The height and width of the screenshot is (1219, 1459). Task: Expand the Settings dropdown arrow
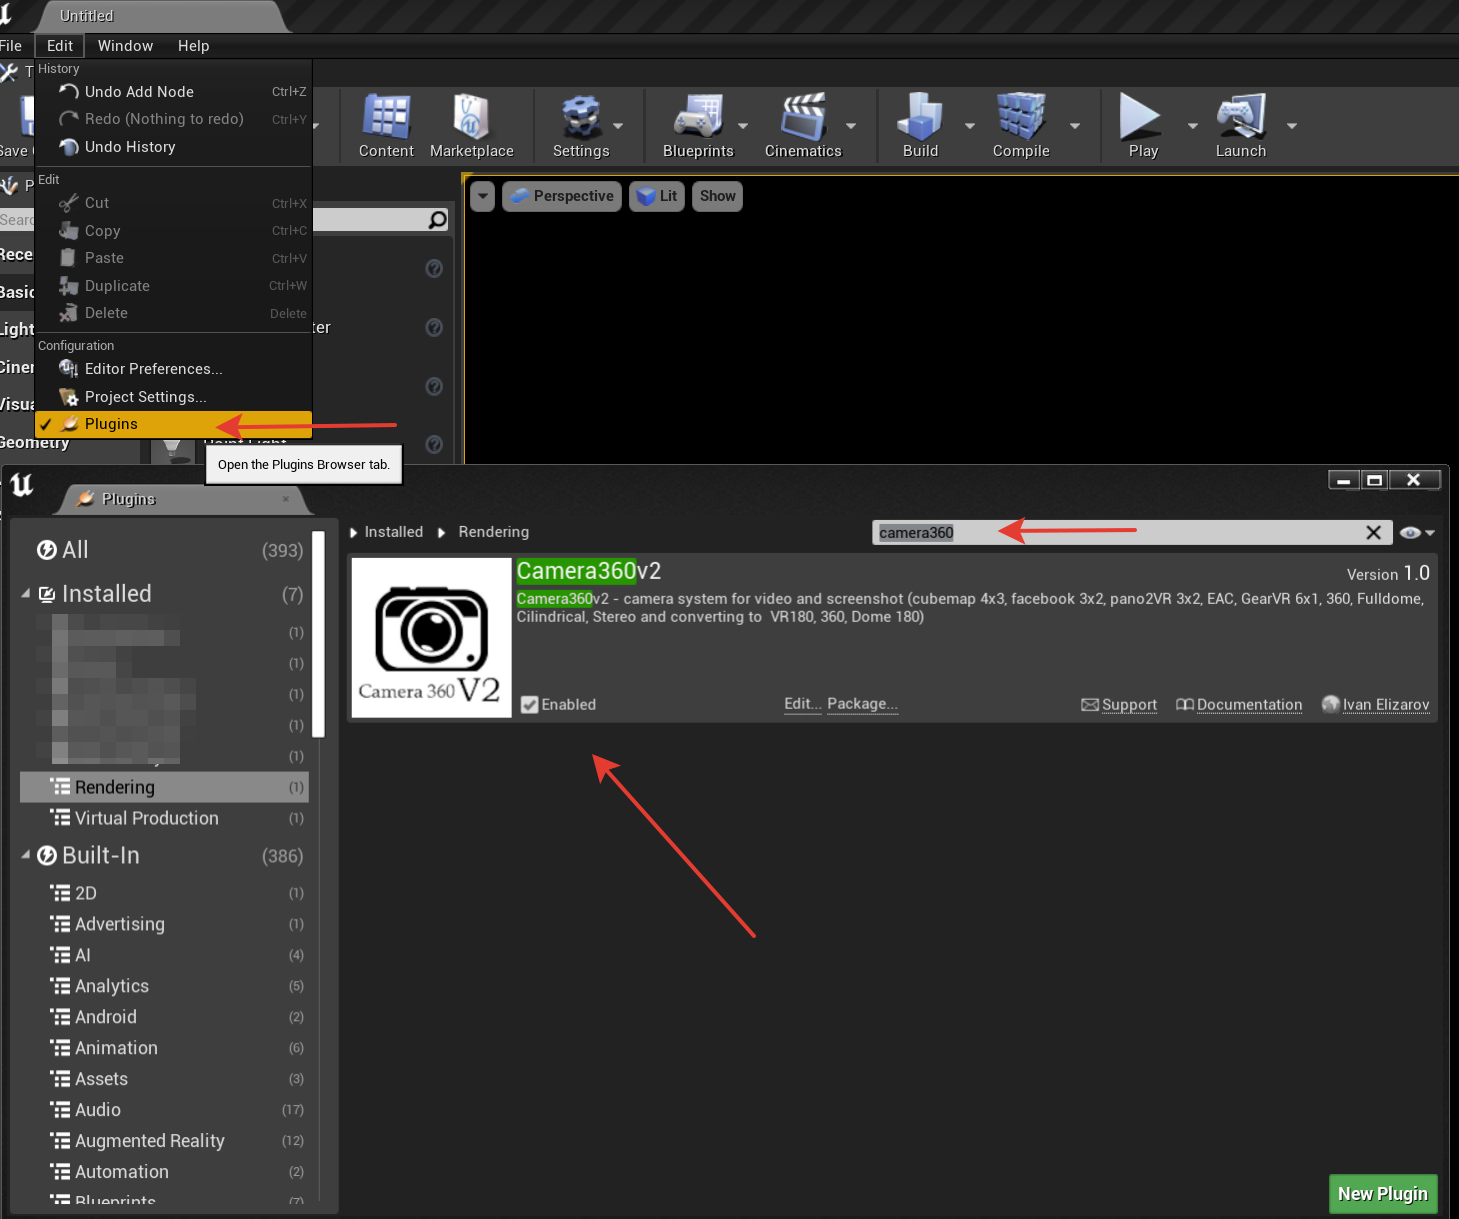coord(618,126)
